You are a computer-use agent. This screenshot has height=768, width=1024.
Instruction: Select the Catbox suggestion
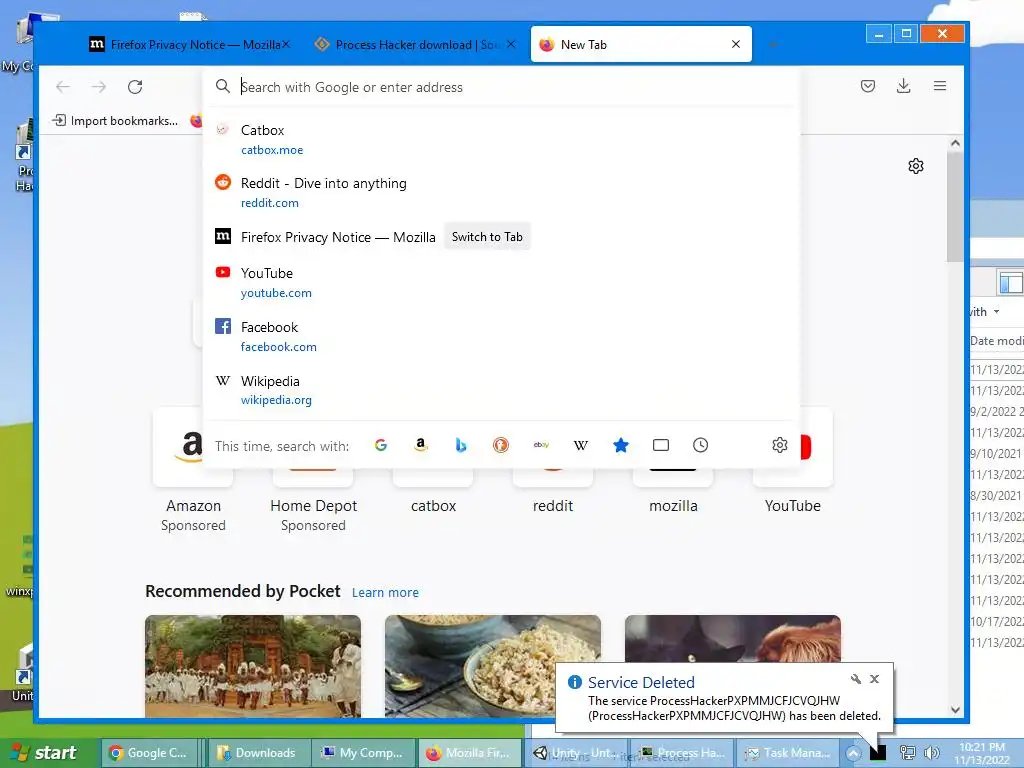[501, 139]
